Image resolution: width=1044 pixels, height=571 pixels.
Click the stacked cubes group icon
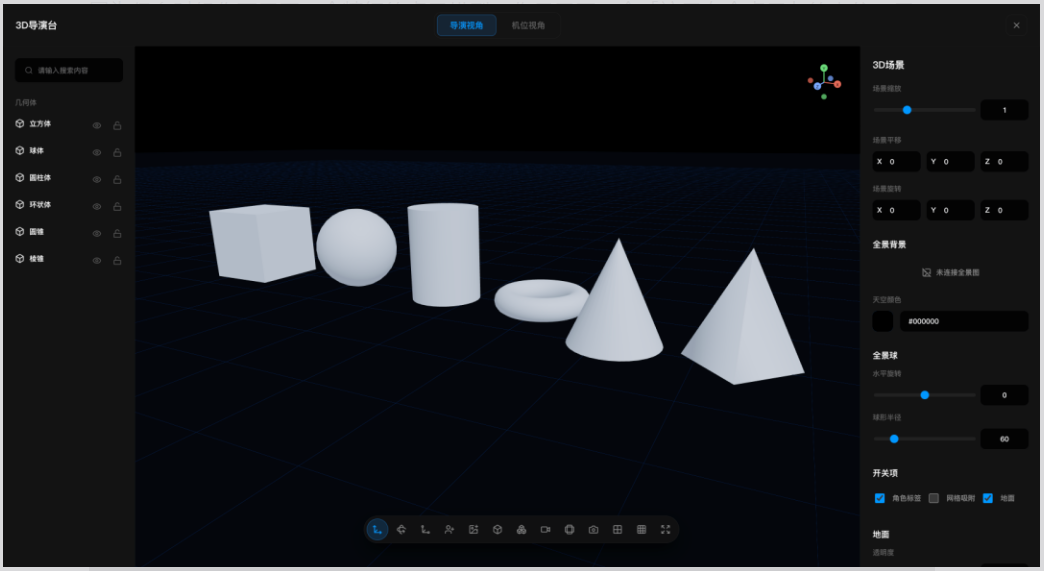click(521, 530)
